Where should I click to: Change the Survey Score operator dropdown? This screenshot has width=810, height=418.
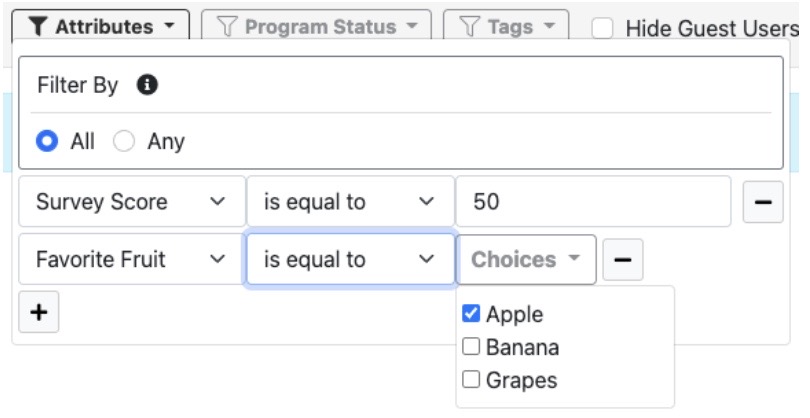[x=349, y=202]
